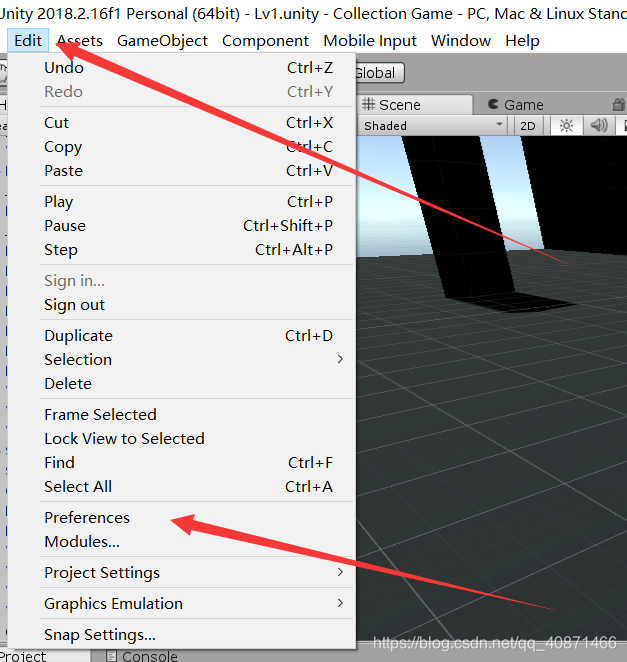Switch to the Game tab
Viewport: 627px width, 662px height.
click(x=516, y=105)
